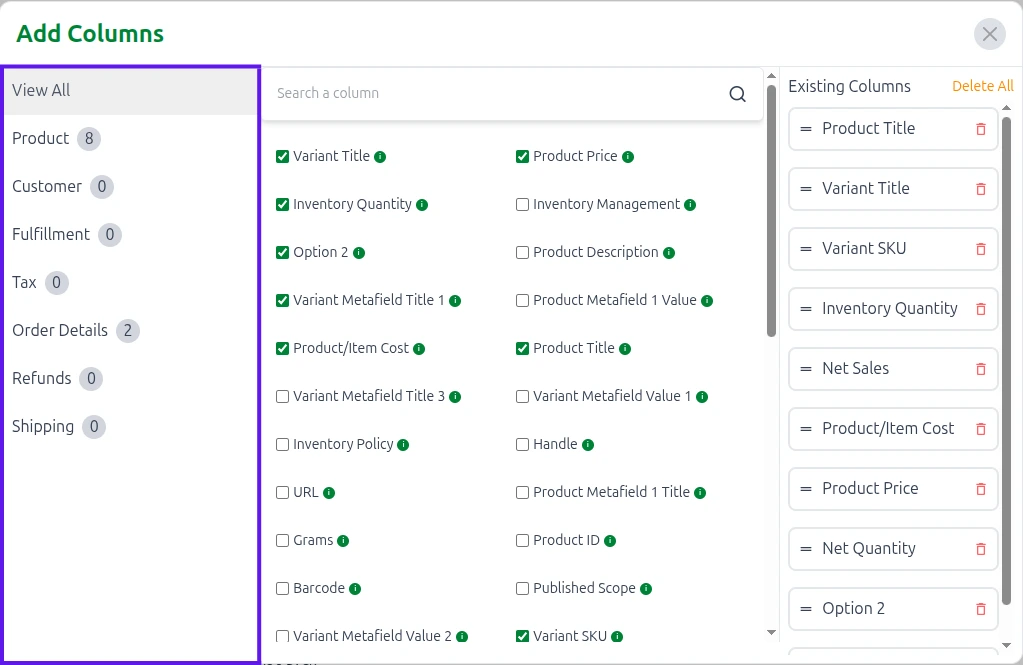Enable the Inventory Policy checkbox
Viewport: 1023px width, 665px height.
click(x=283, y=445)
